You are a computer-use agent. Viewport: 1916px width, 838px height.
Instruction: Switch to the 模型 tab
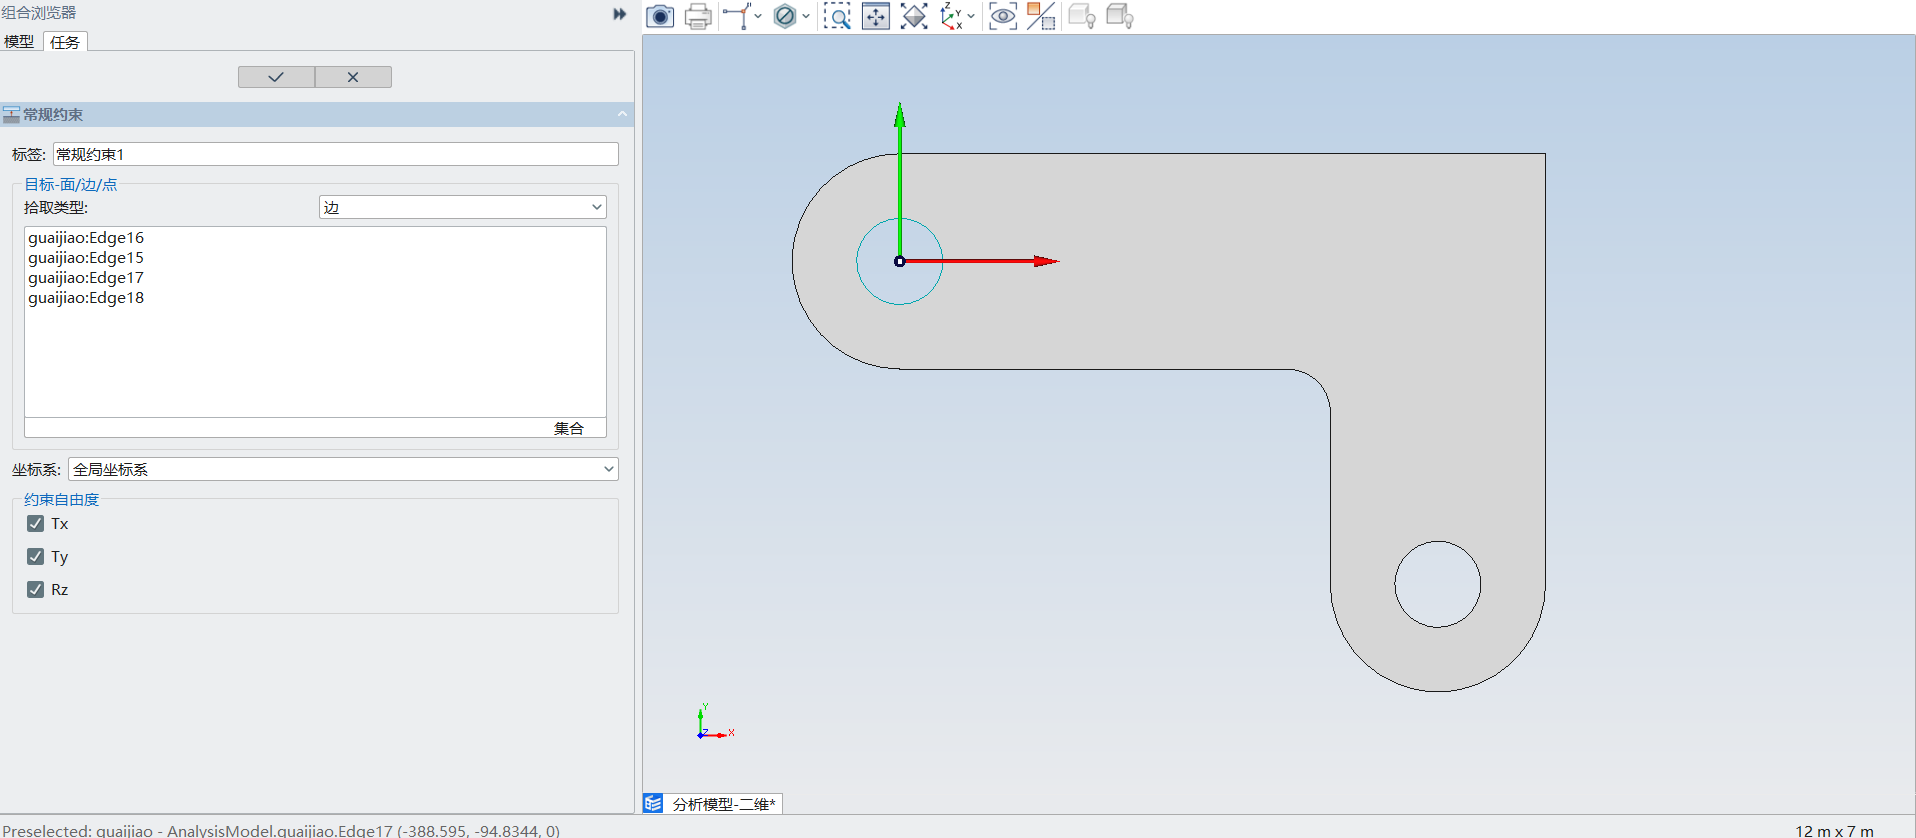pyautogui.click(x=19, y=42)
